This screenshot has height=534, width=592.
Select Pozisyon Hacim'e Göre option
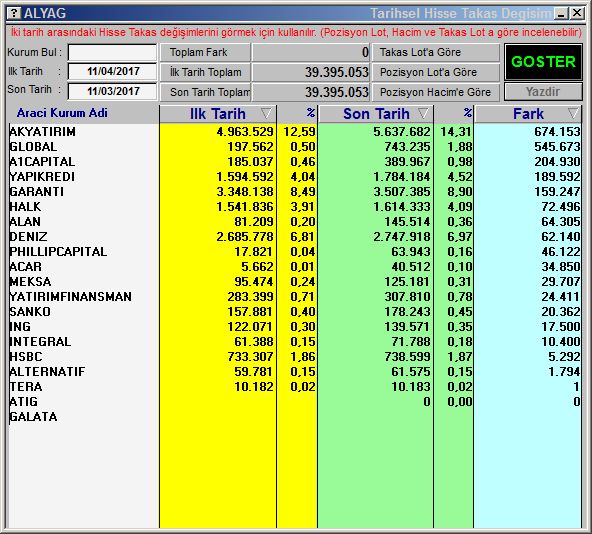(436, 92)
